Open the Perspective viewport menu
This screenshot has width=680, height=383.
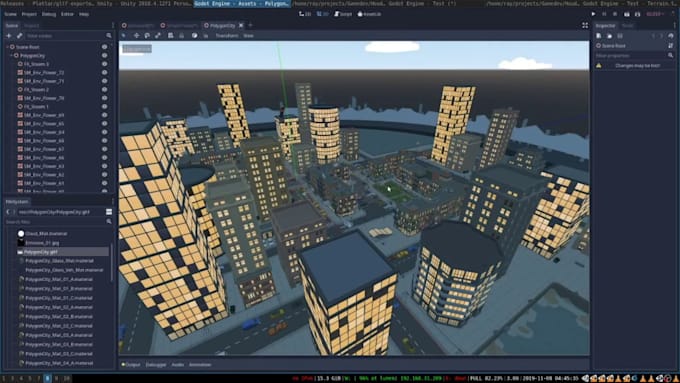point(137,49)
